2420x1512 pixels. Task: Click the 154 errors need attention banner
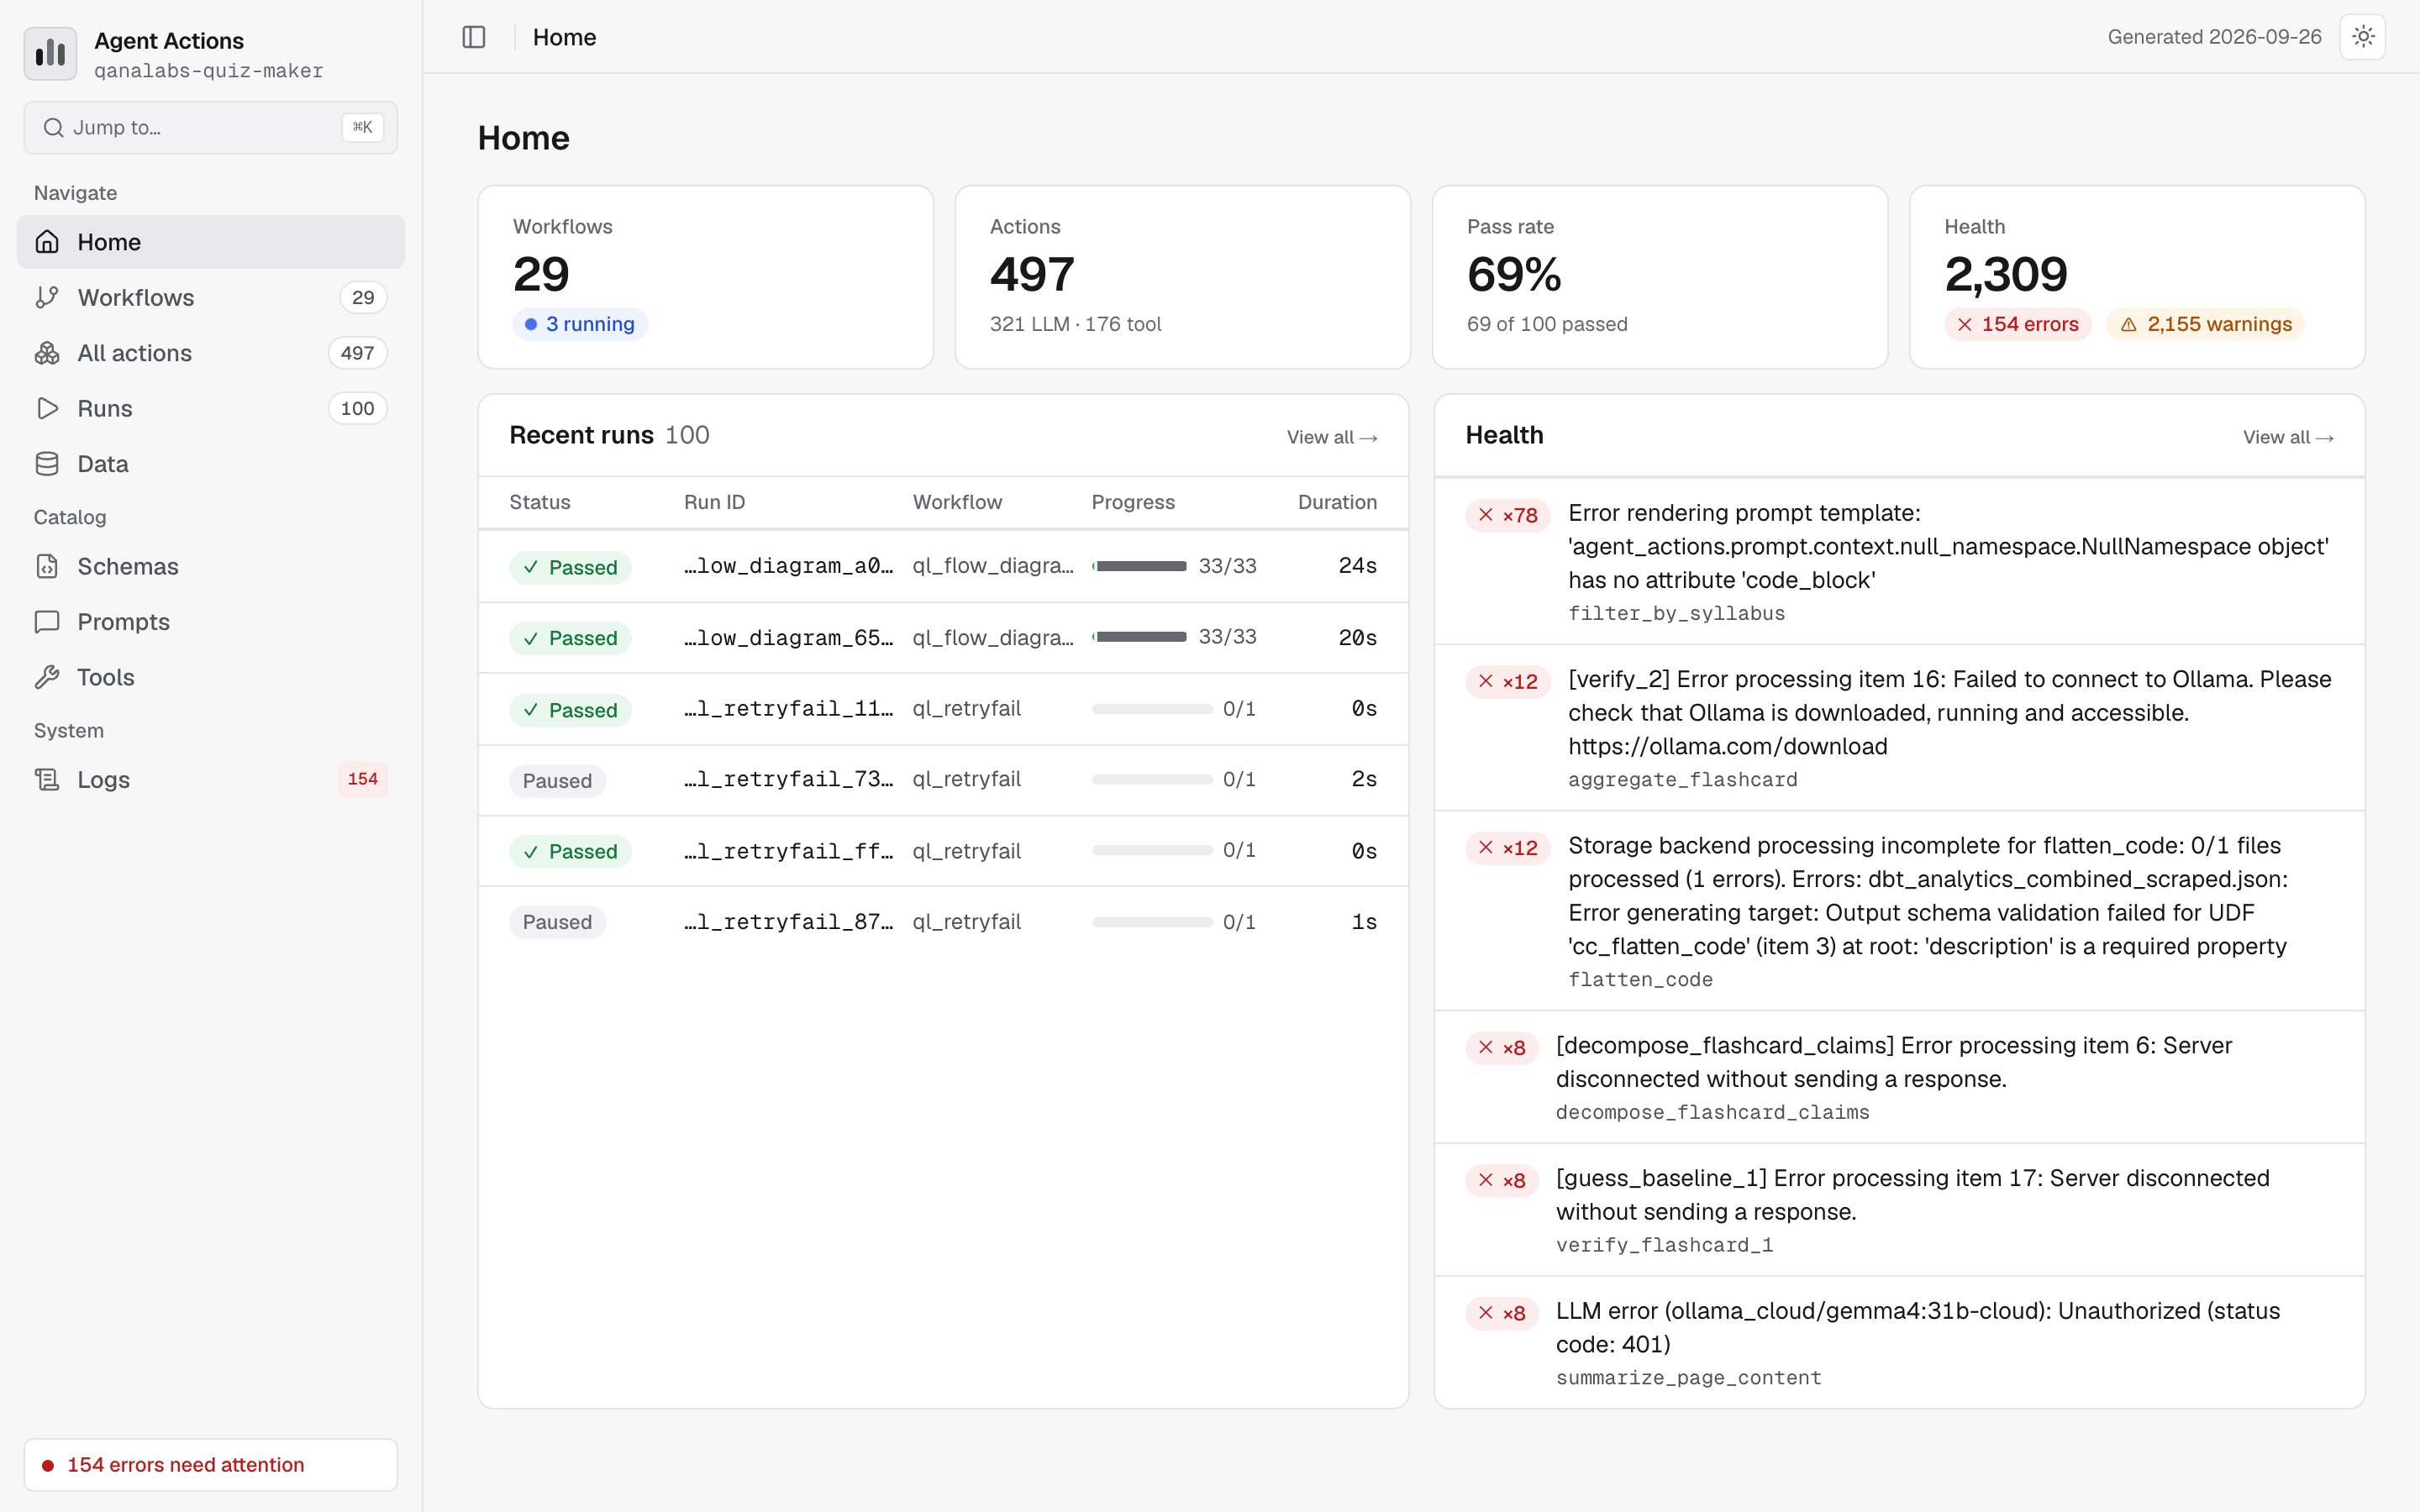(211, 1464)
